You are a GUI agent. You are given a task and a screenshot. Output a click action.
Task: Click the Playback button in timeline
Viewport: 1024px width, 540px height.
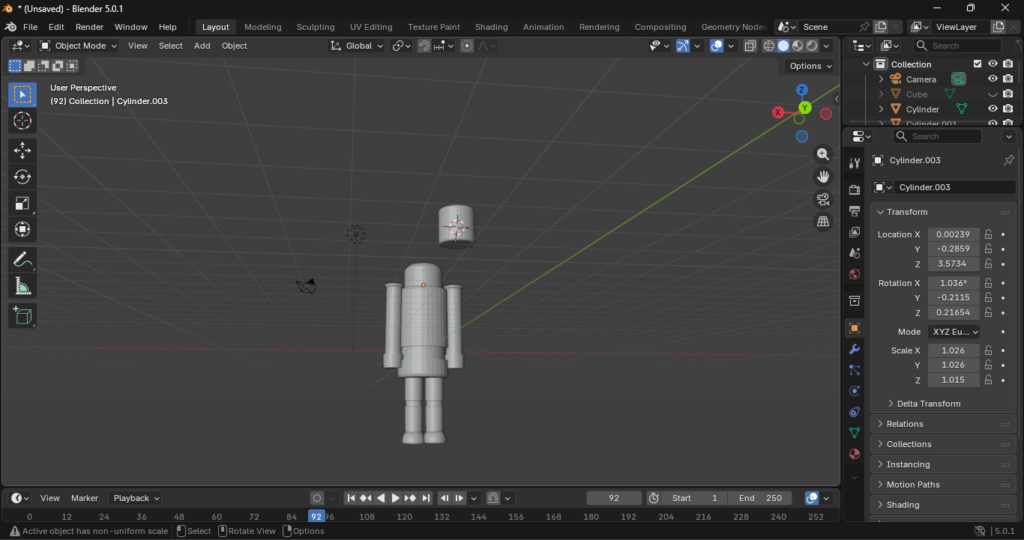[136, 498]
